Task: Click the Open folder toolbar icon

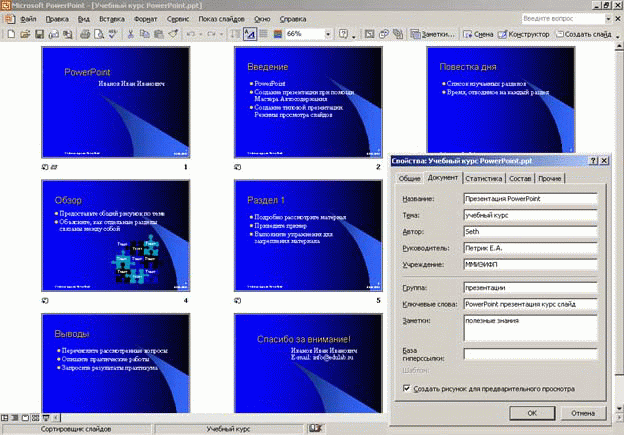Action: [25, 34]
